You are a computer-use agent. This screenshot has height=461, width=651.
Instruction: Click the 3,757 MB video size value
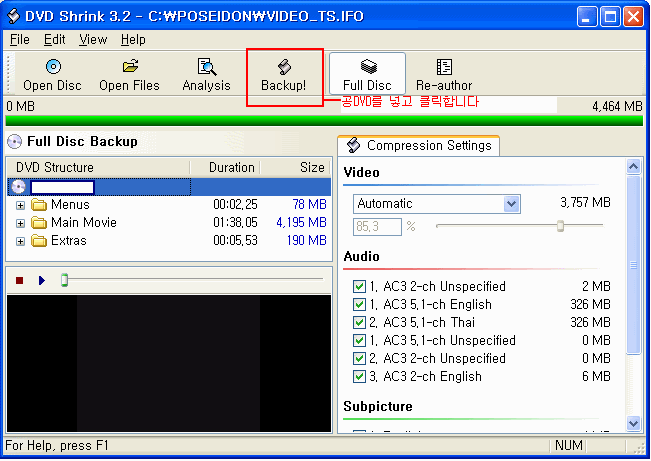click(585, 203)
